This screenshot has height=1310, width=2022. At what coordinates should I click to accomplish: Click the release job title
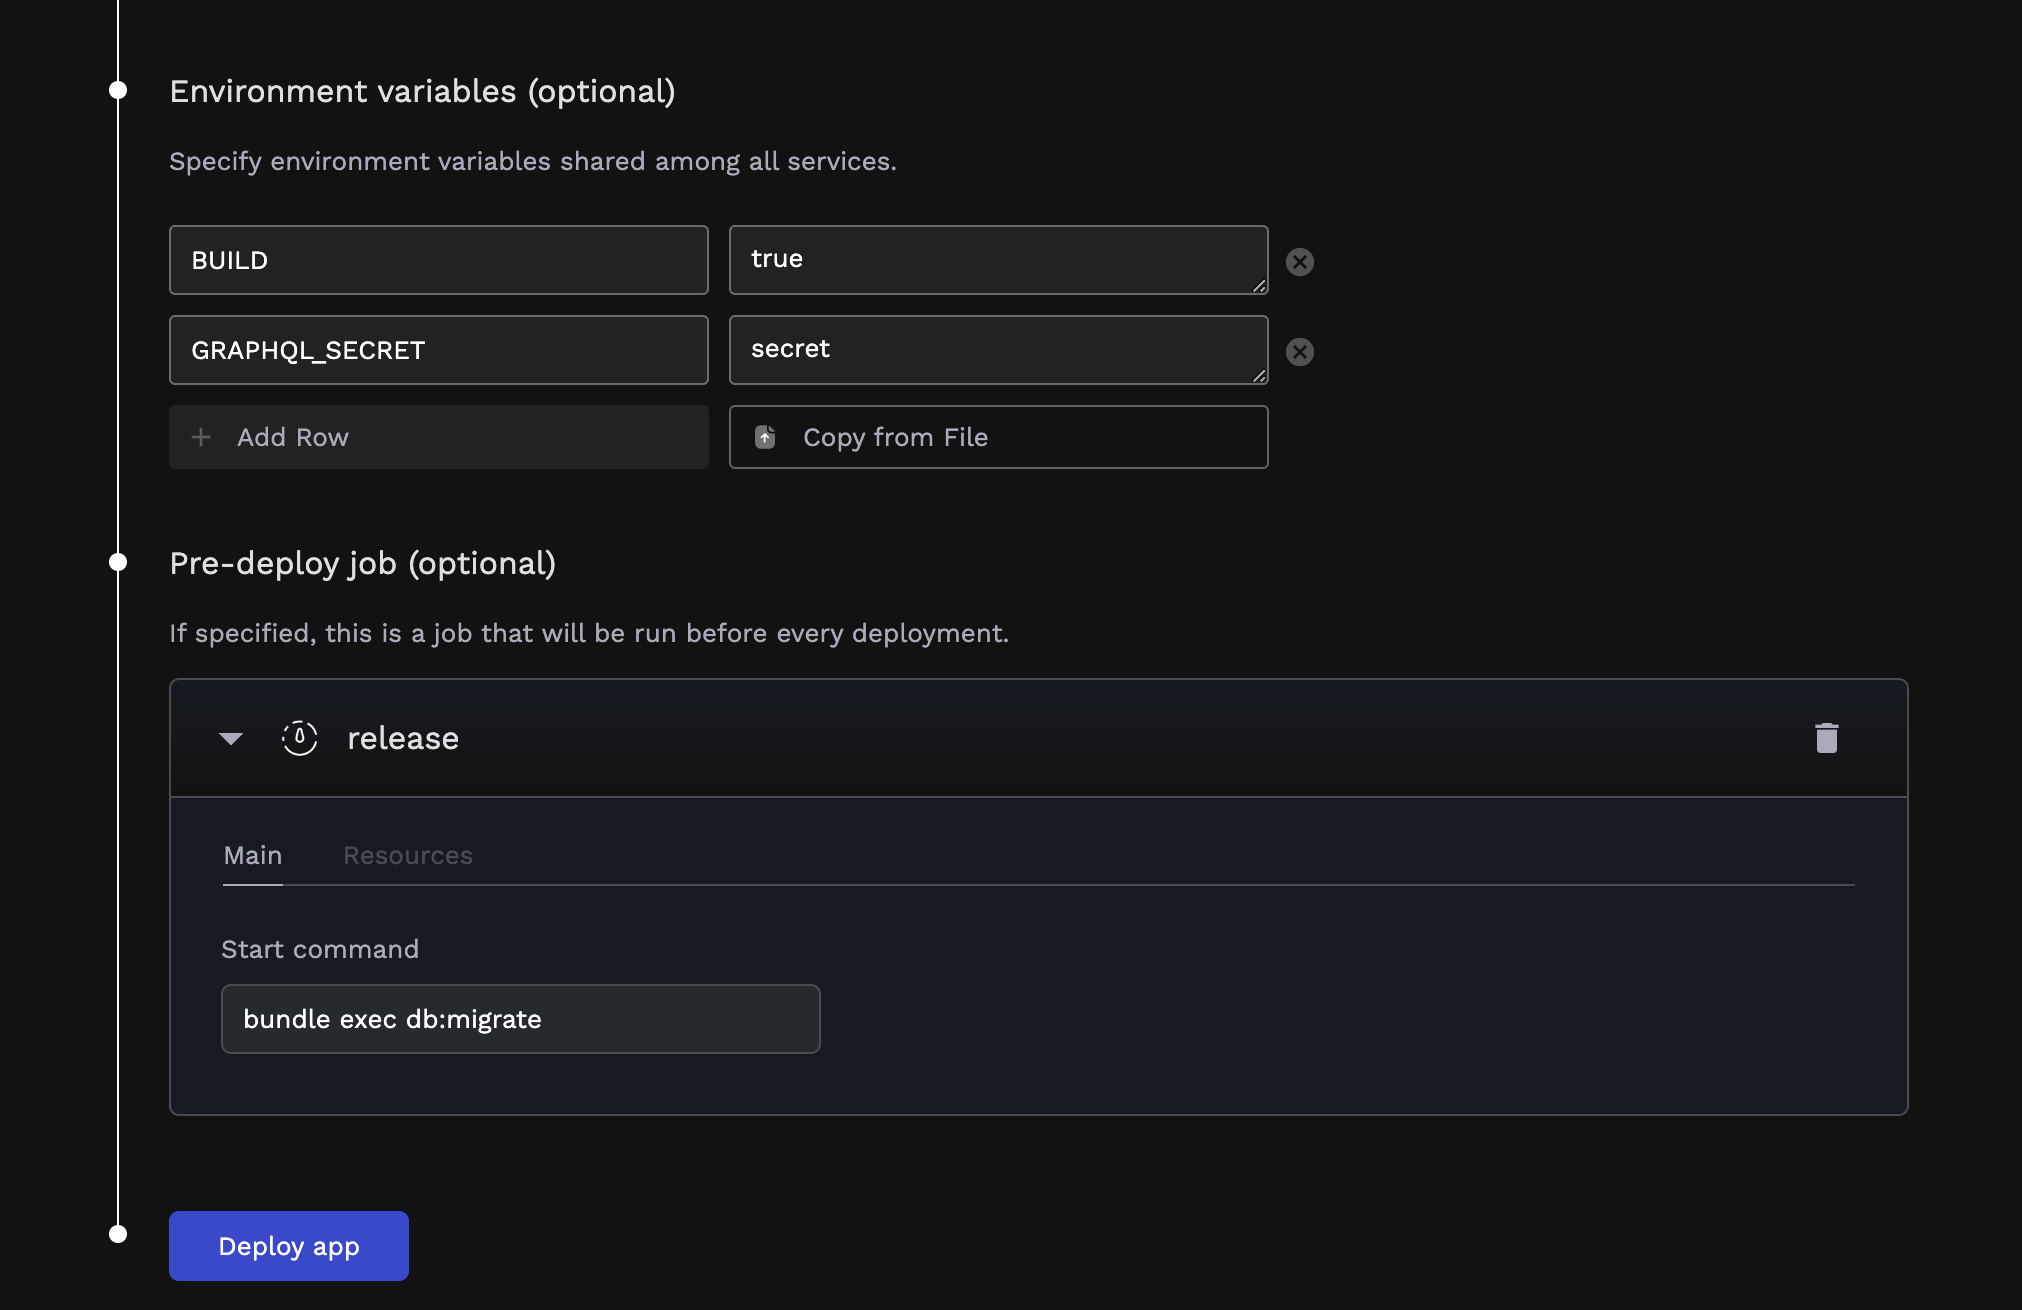[x=403, y=739]
